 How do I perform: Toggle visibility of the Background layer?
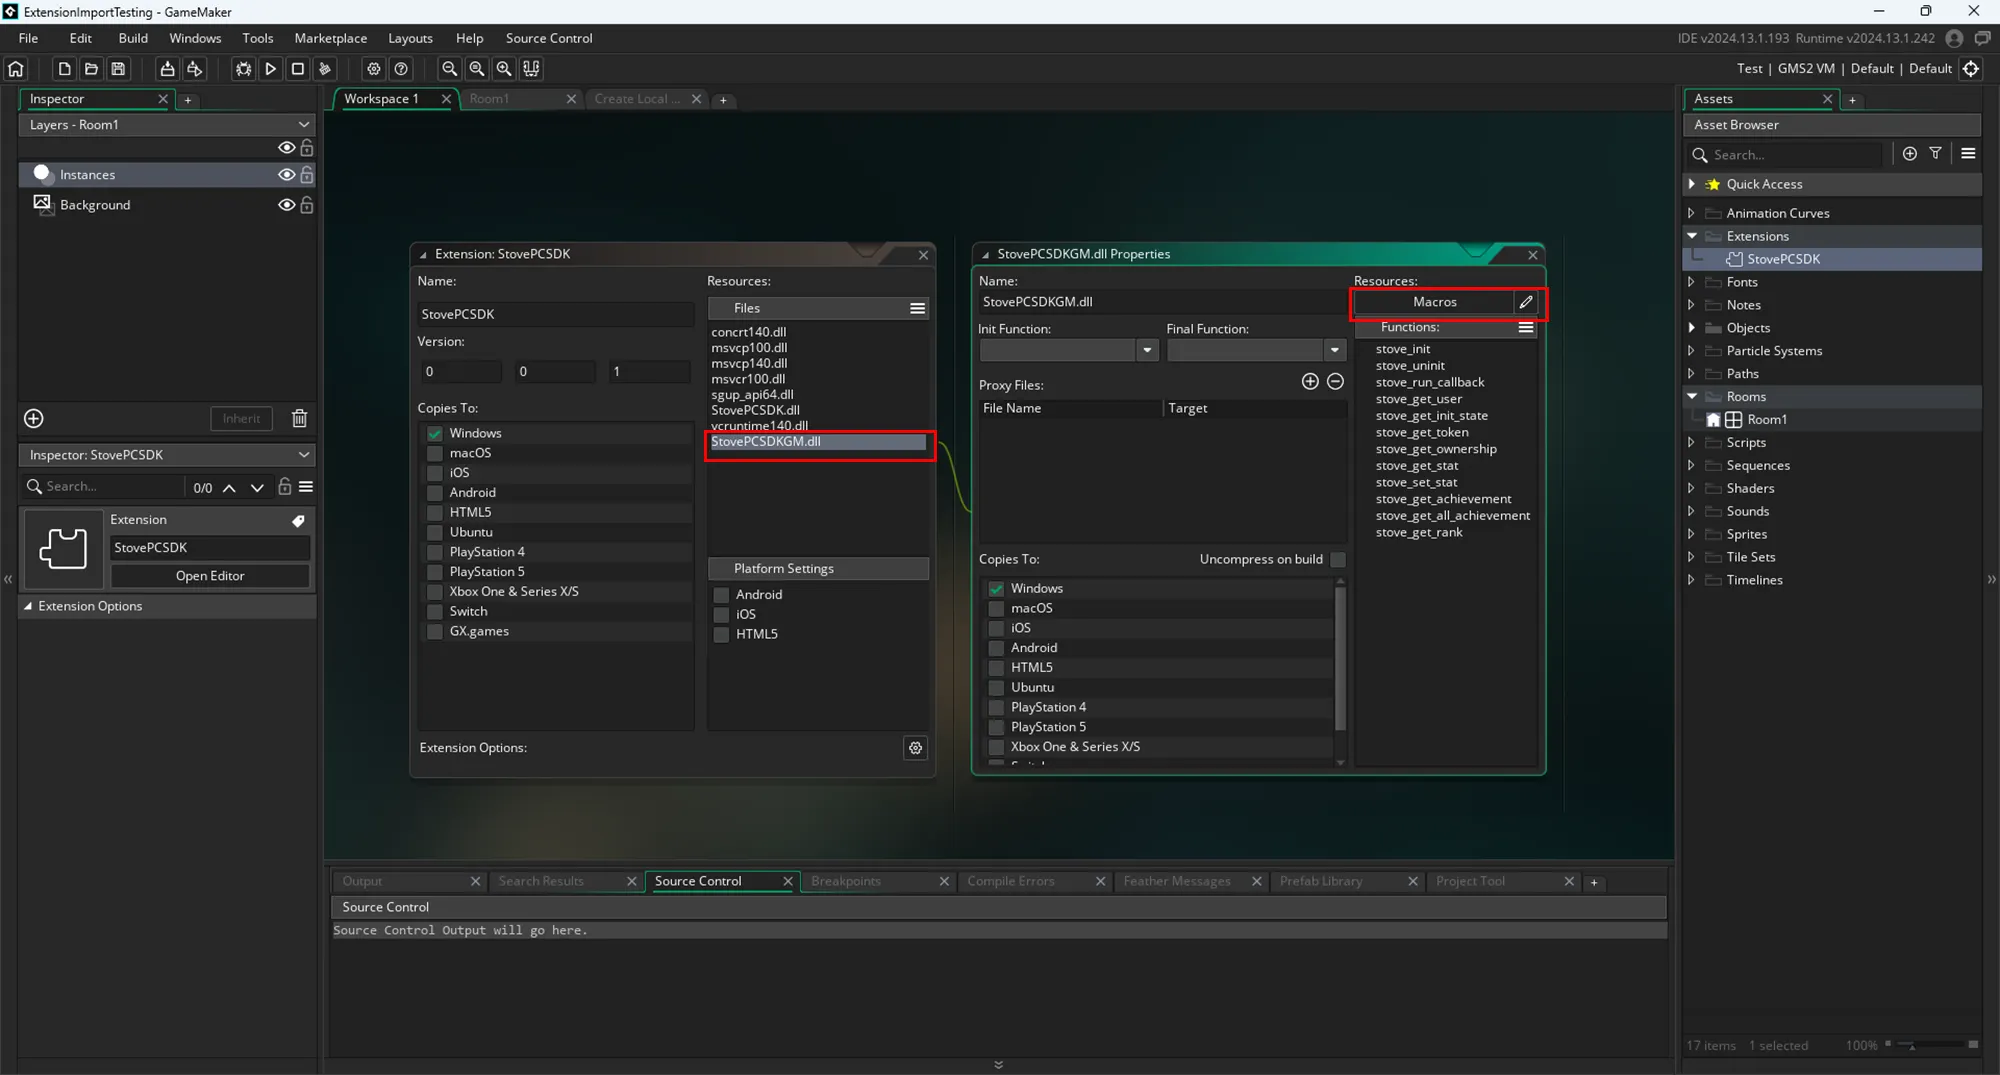coord(286,205)
